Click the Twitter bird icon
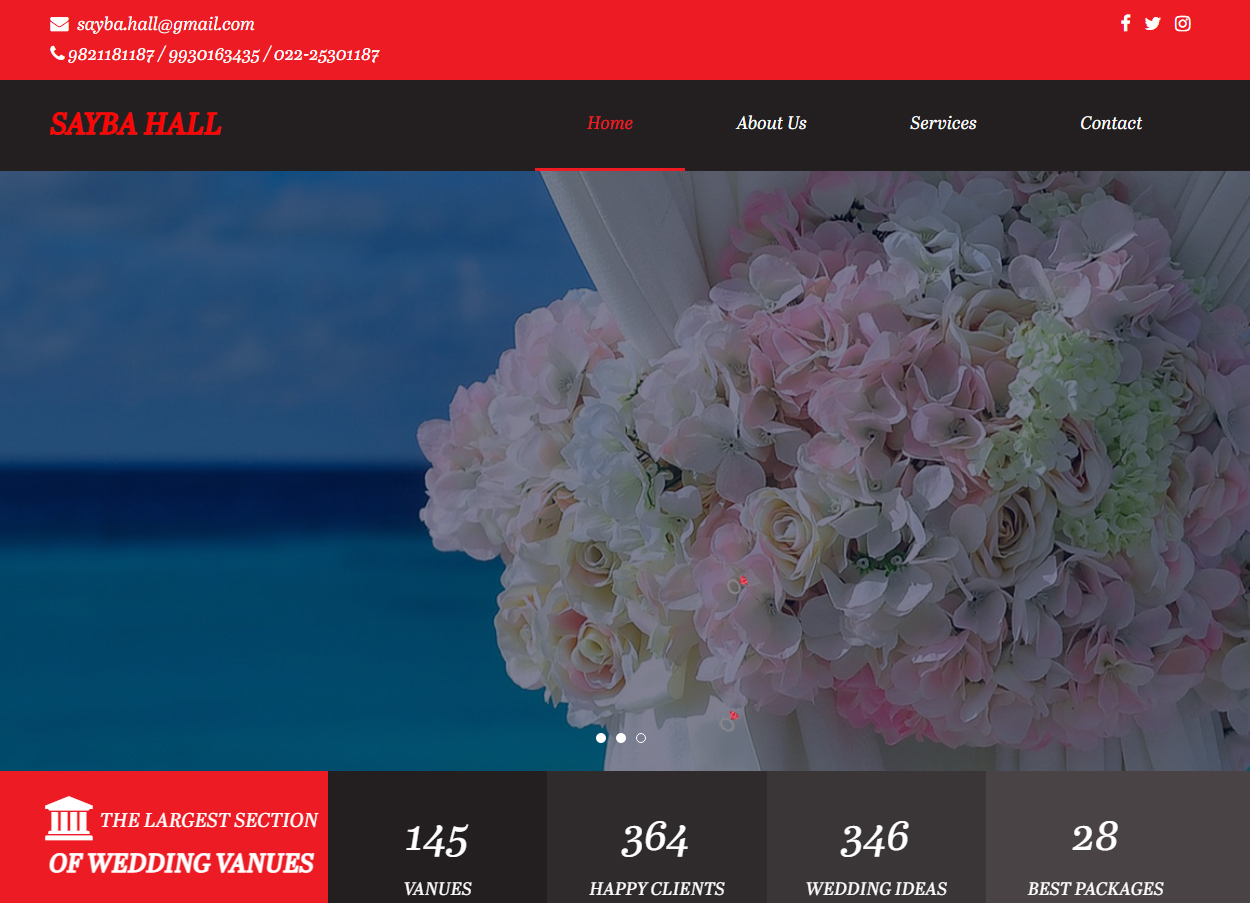 pos(1152,23)
